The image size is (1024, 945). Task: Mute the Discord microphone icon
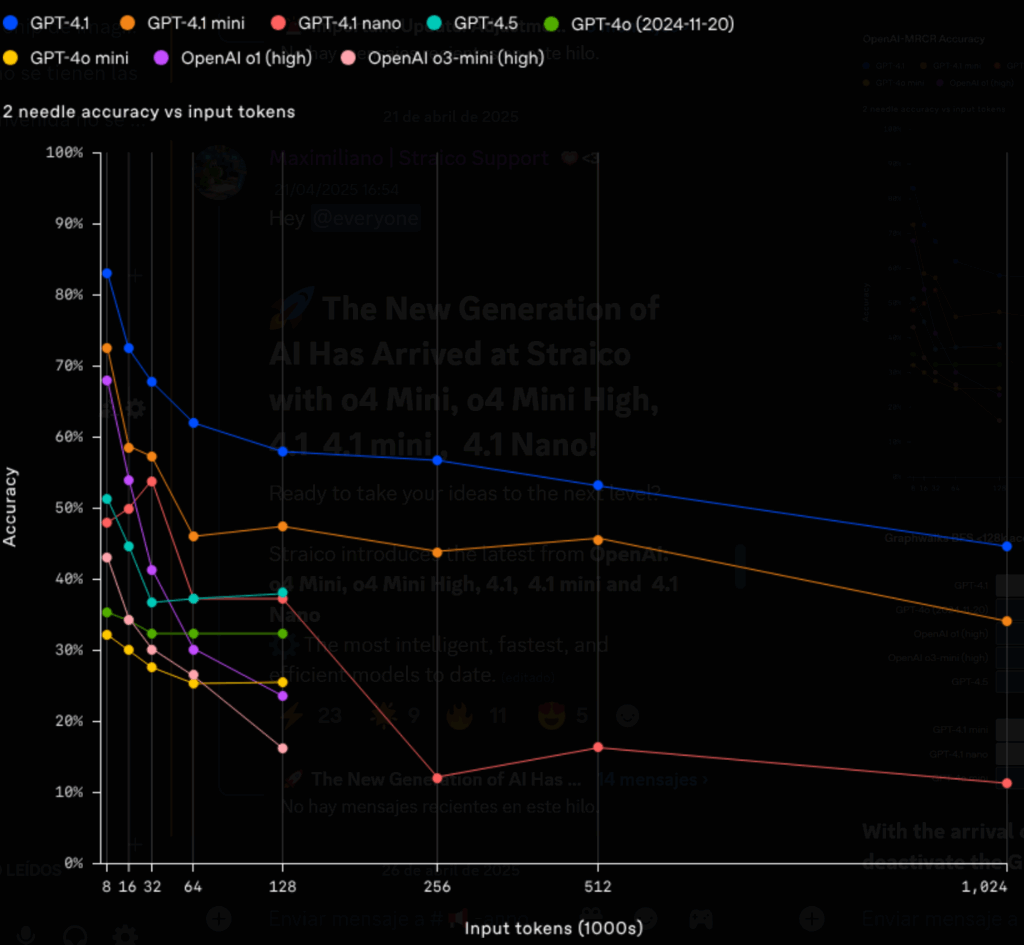(x=26, y=935)
